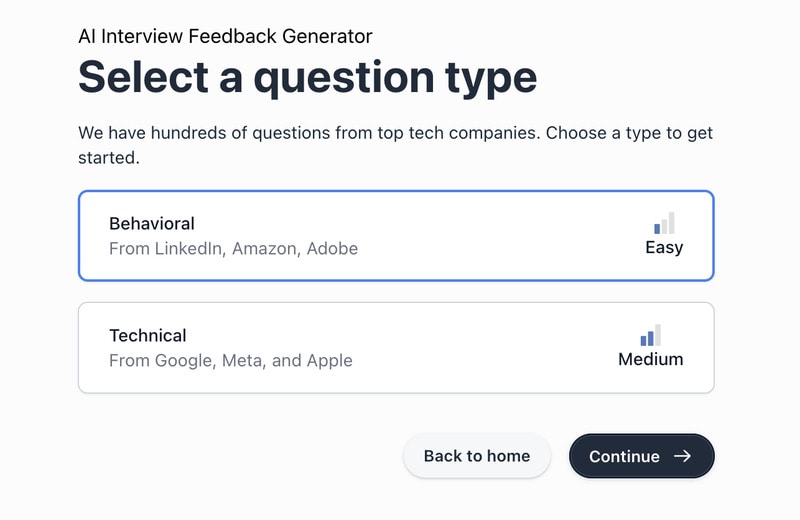This screenshot has width=800, height=520.
Task: Click the word "LinkedIn" under Behavioral
Action: [188, 249]
